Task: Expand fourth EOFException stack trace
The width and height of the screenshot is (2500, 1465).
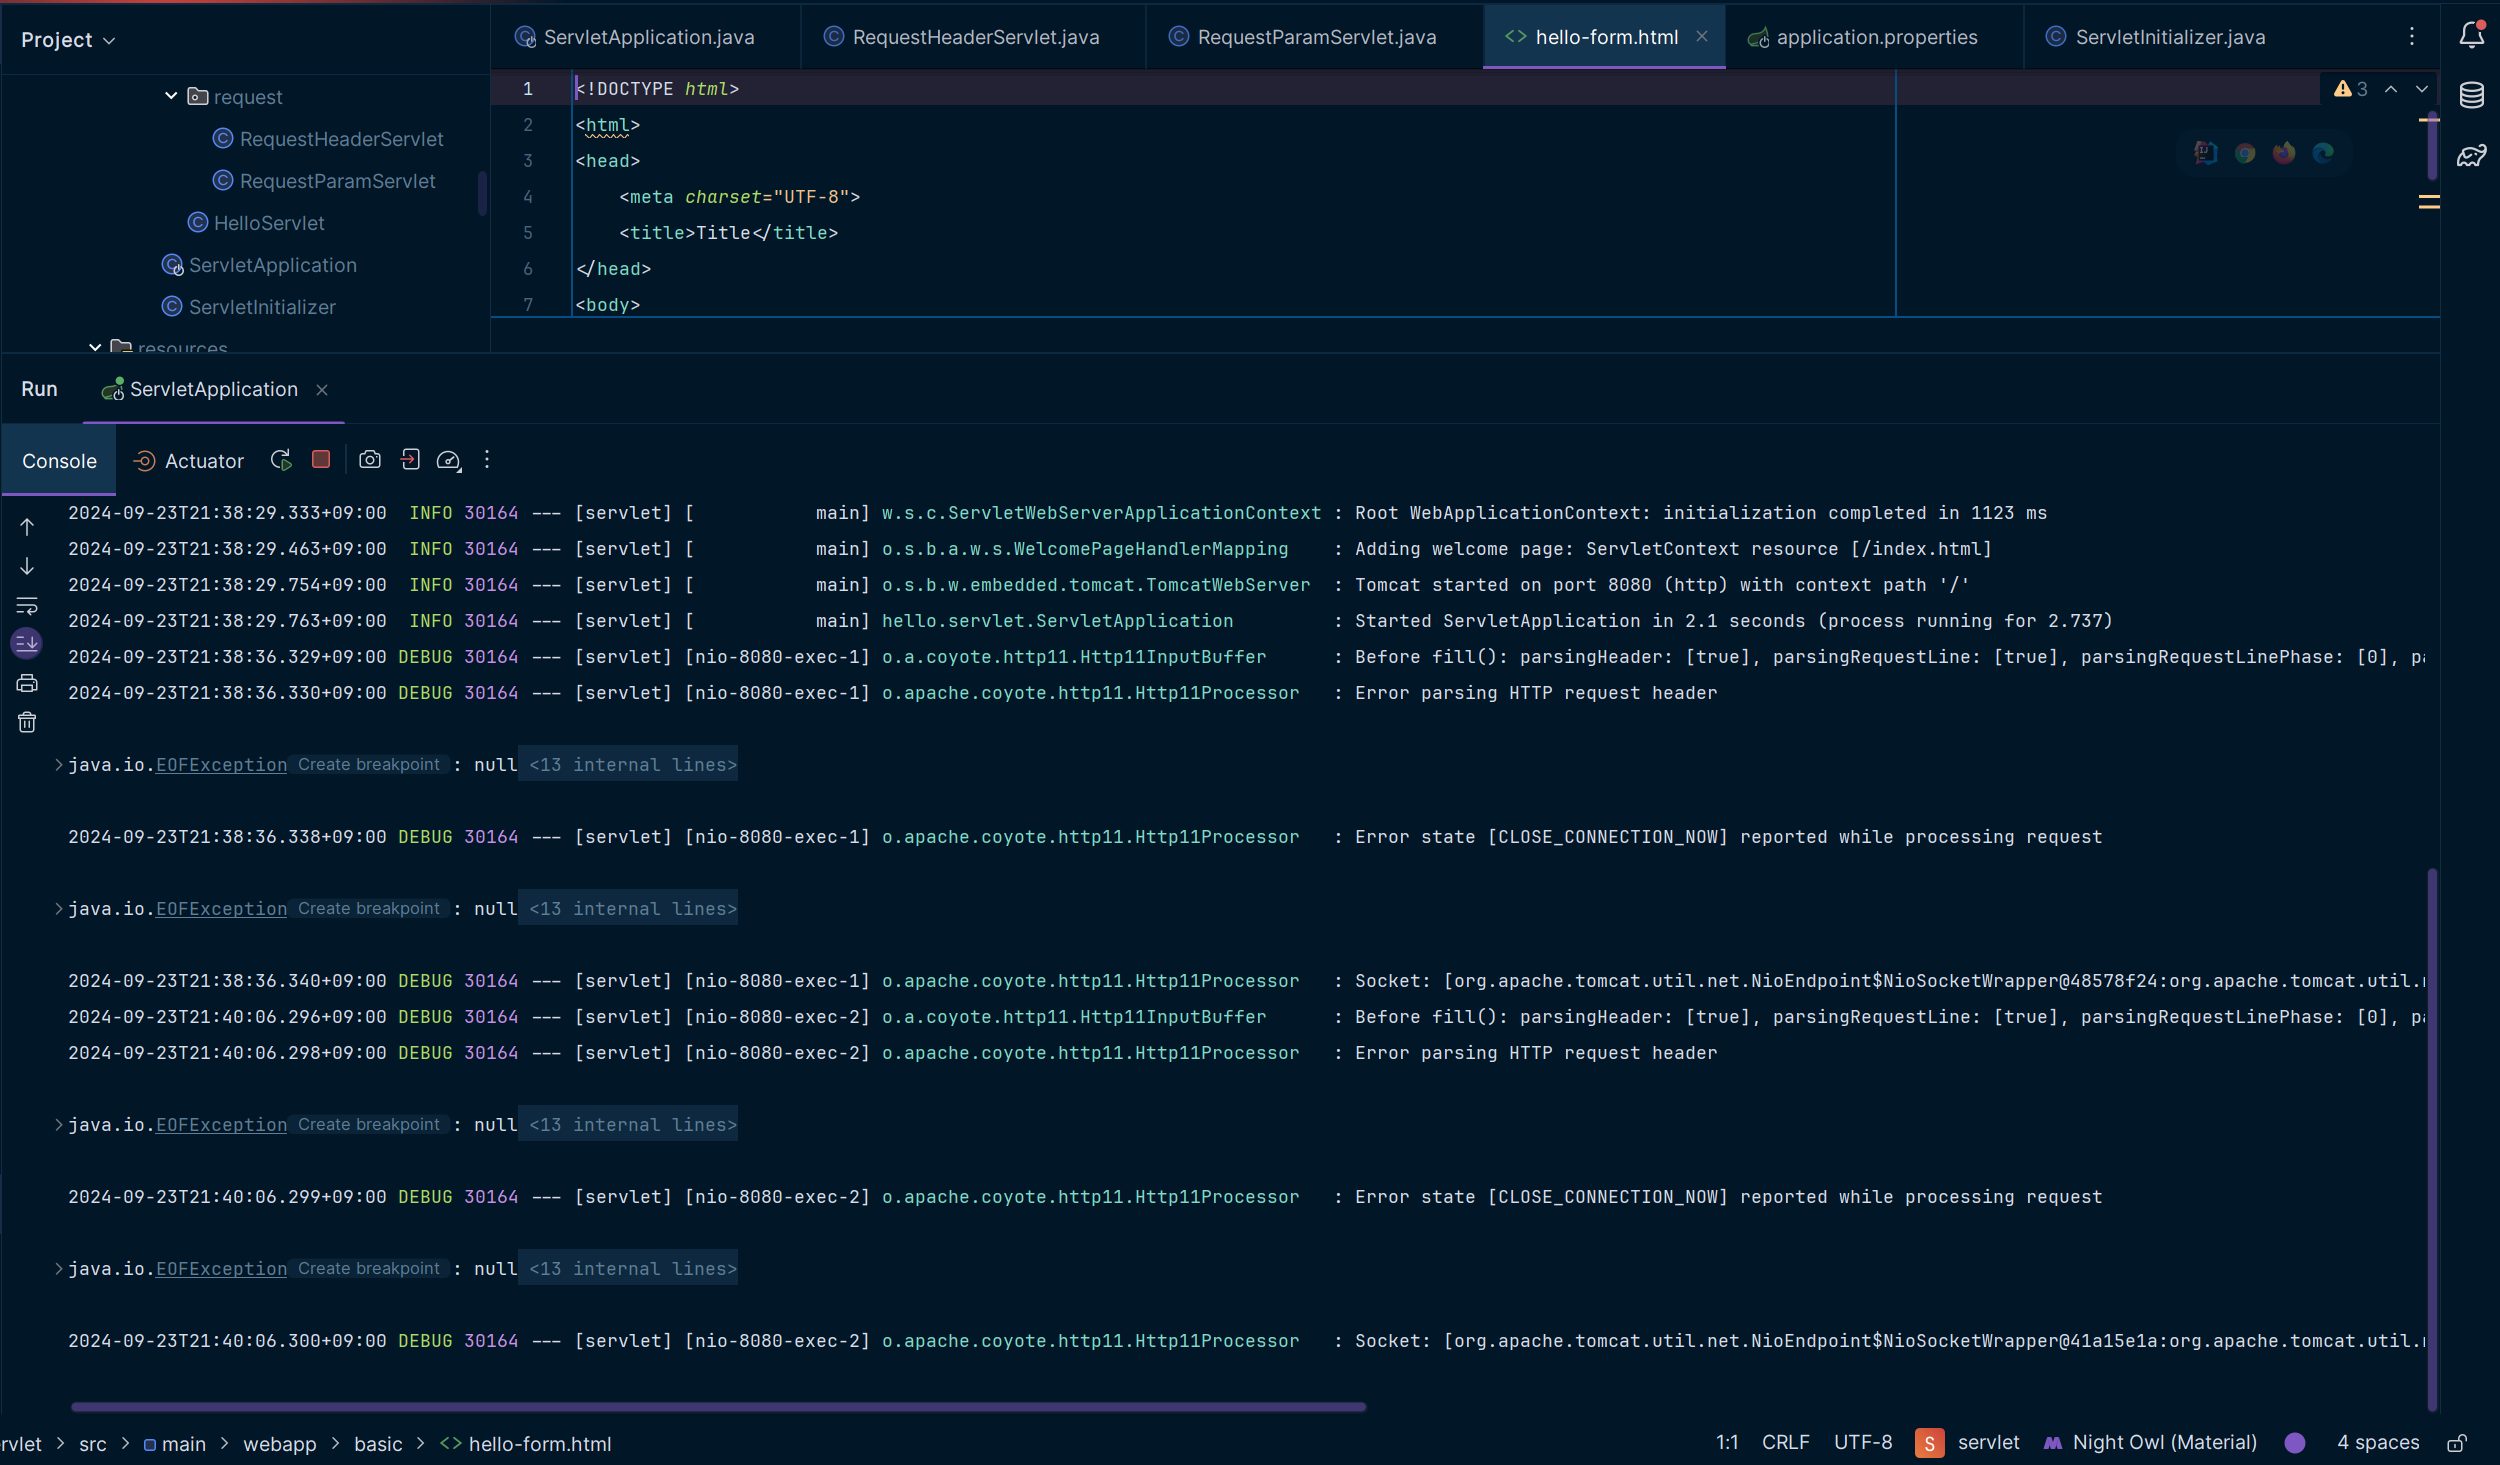Action: [59, 1269]
